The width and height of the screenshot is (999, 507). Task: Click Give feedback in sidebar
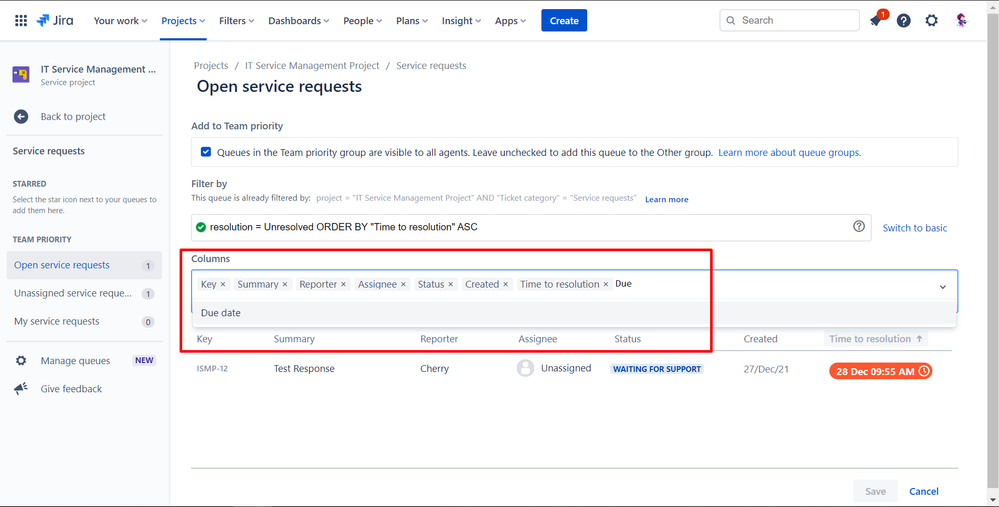click(x=71, y=389)
